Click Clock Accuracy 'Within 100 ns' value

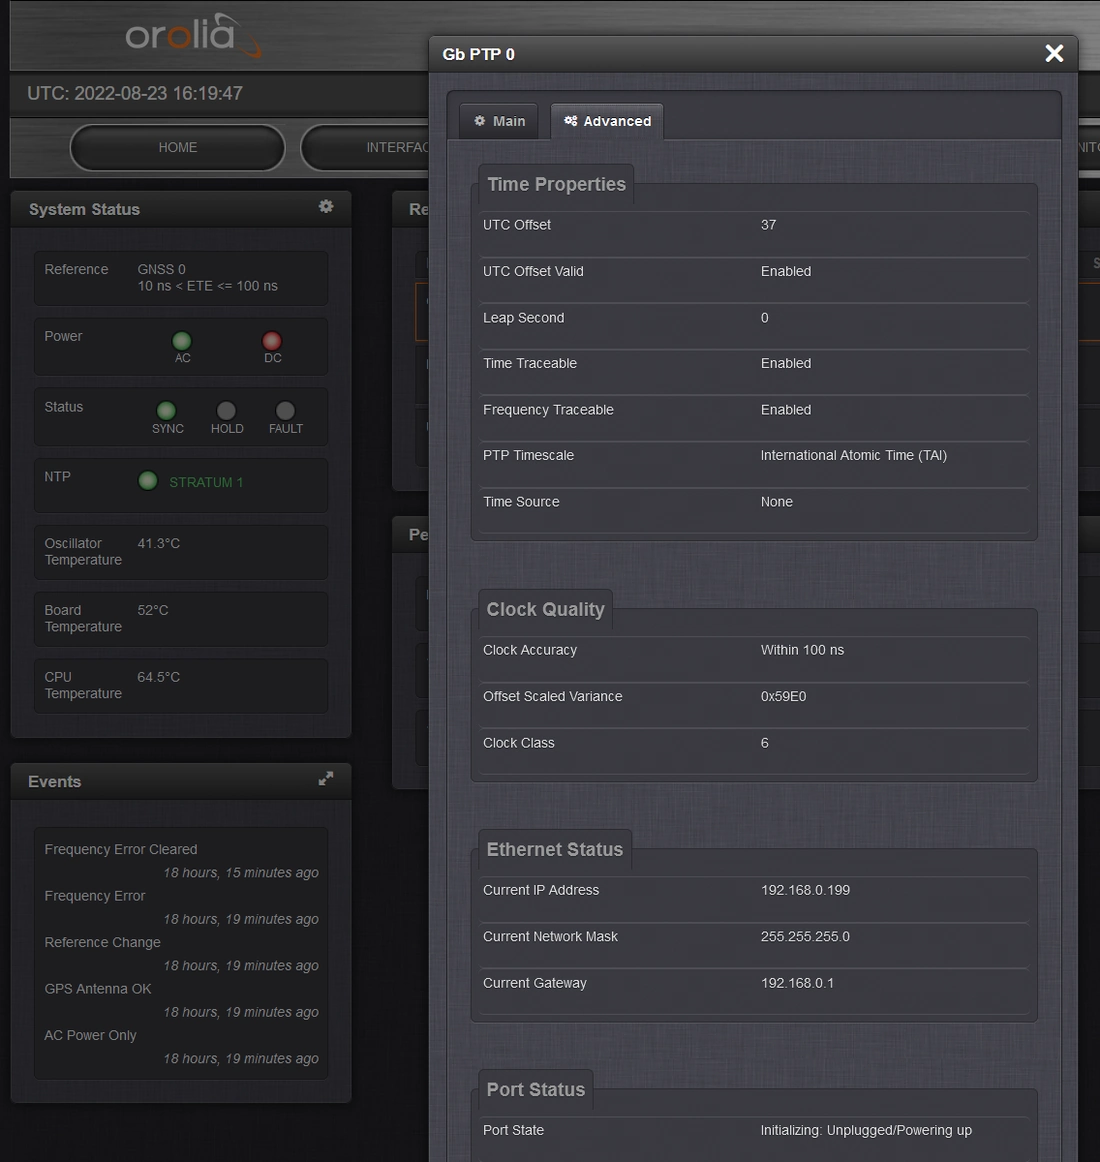click(802, 650)
